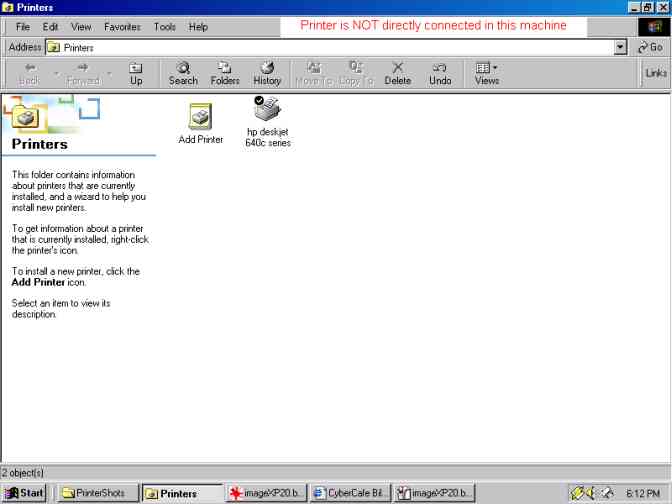672x504 pixels.
Task: Click the Search toolbar icon
Action: (183, 73)
